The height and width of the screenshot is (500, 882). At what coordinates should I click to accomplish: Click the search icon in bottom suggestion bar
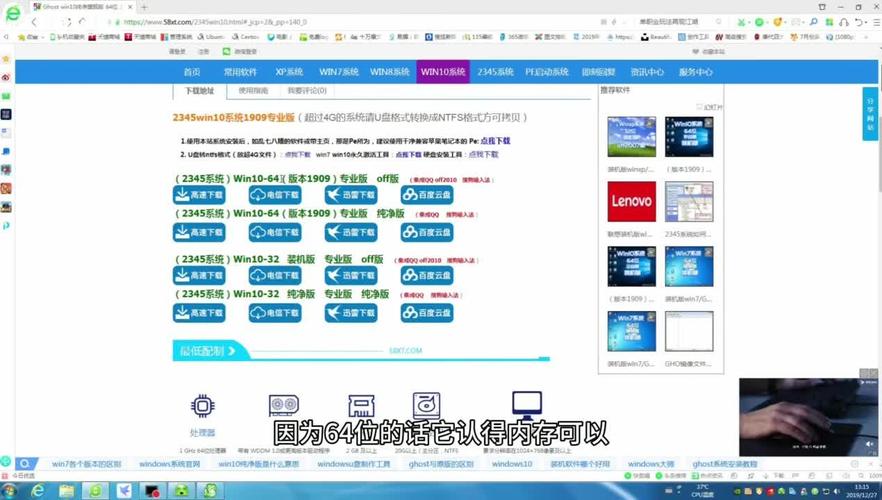[x=25, y=464]
